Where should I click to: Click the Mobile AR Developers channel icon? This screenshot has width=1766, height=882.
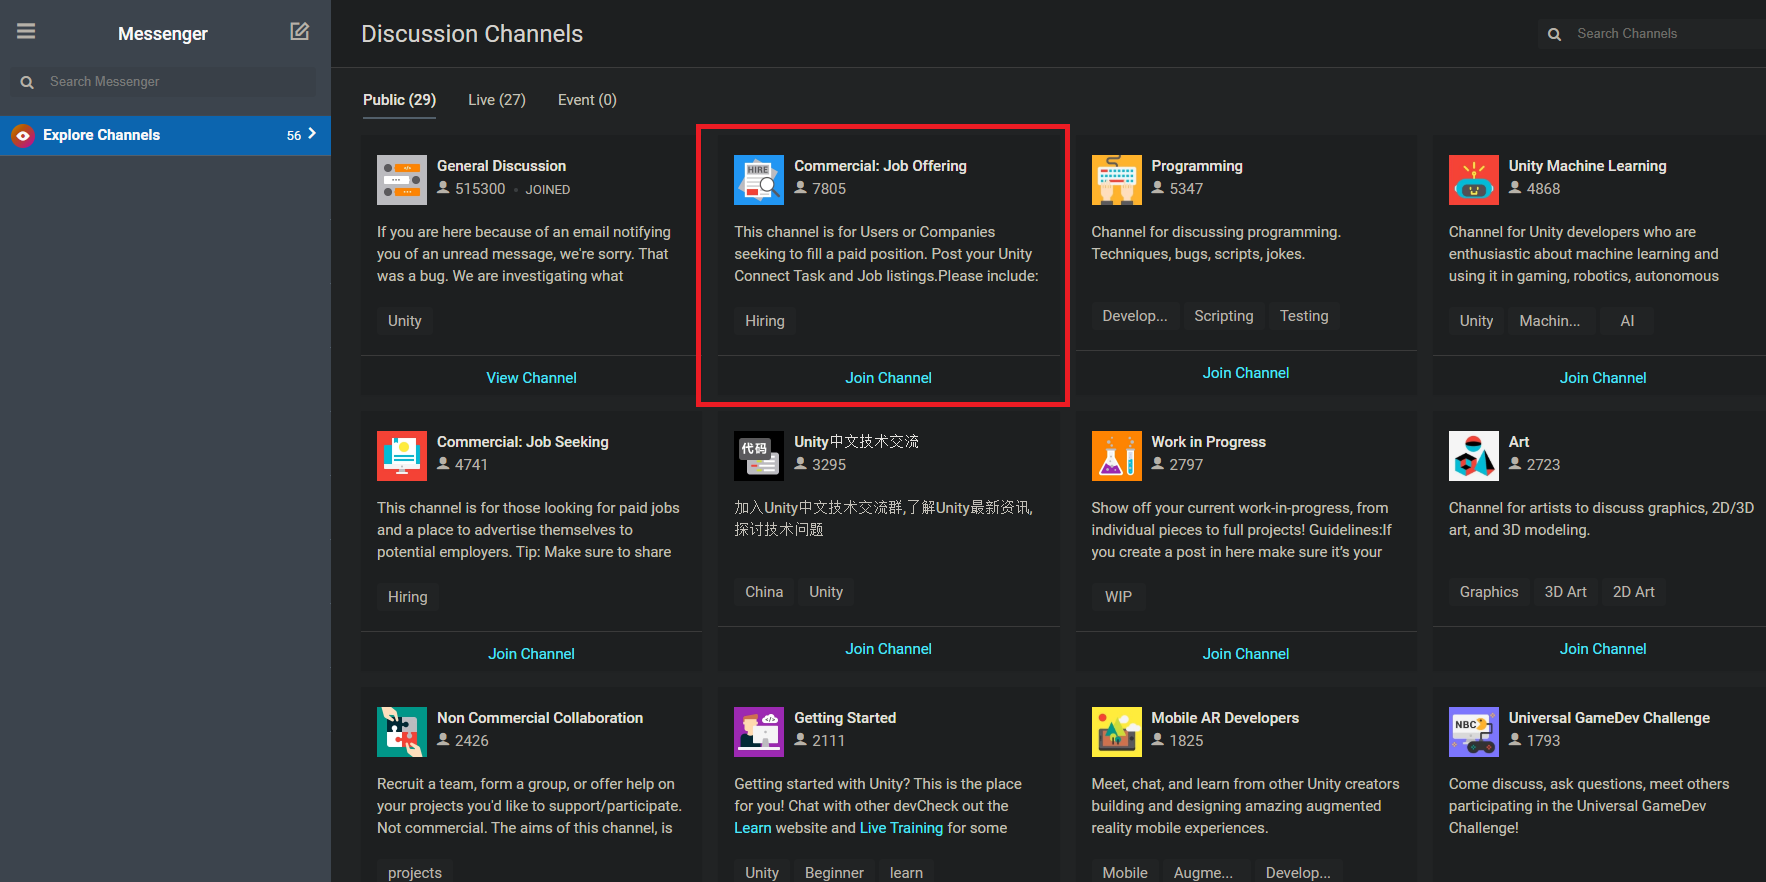pyautogui.click(x=1116, y=732)
